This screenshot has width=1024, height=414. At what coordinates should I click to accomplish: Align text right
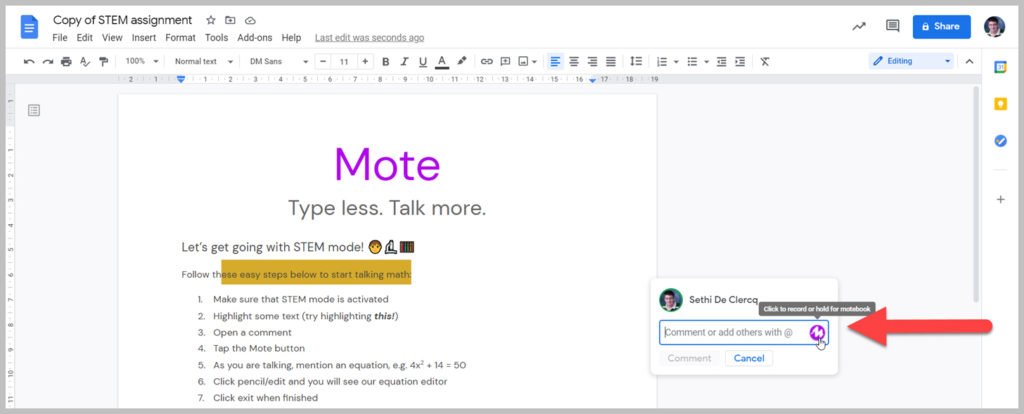pyautogui.click(x=592, y=61)
